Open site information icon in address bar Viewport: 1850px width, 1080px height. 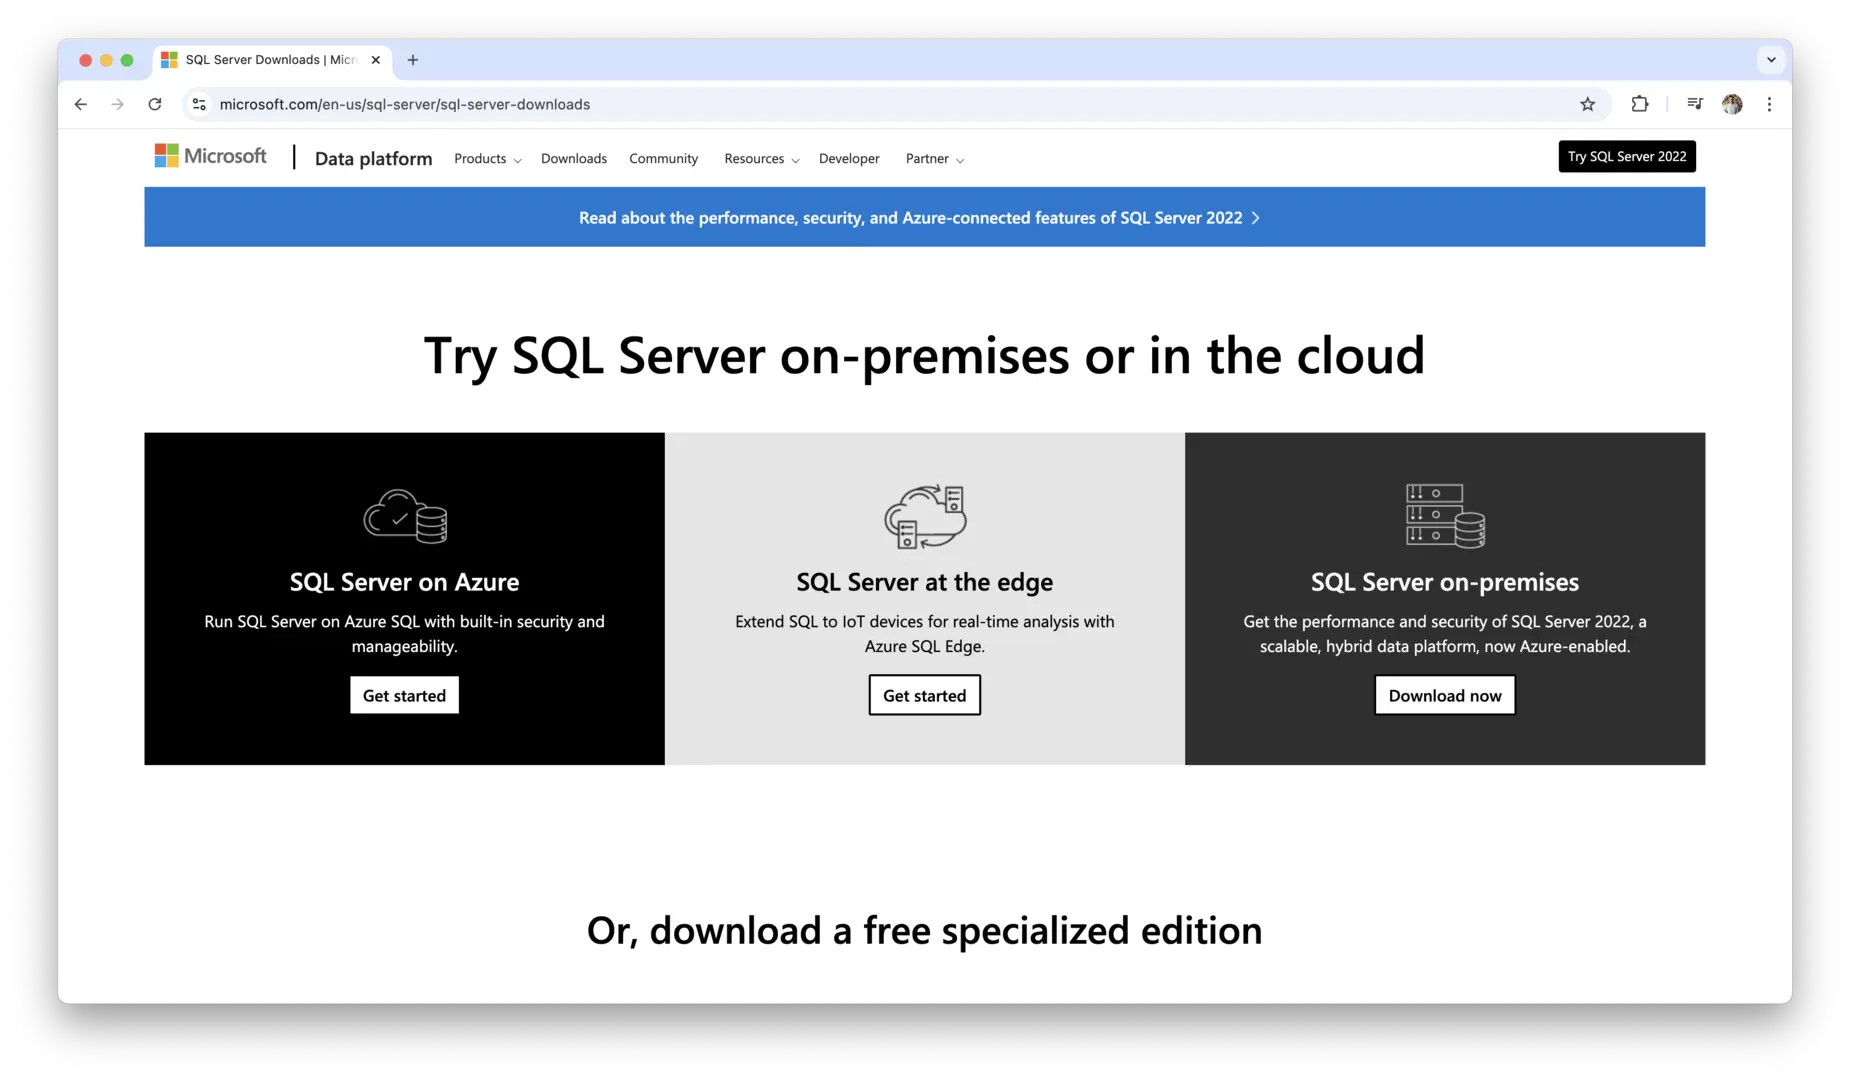click(199, 104)
